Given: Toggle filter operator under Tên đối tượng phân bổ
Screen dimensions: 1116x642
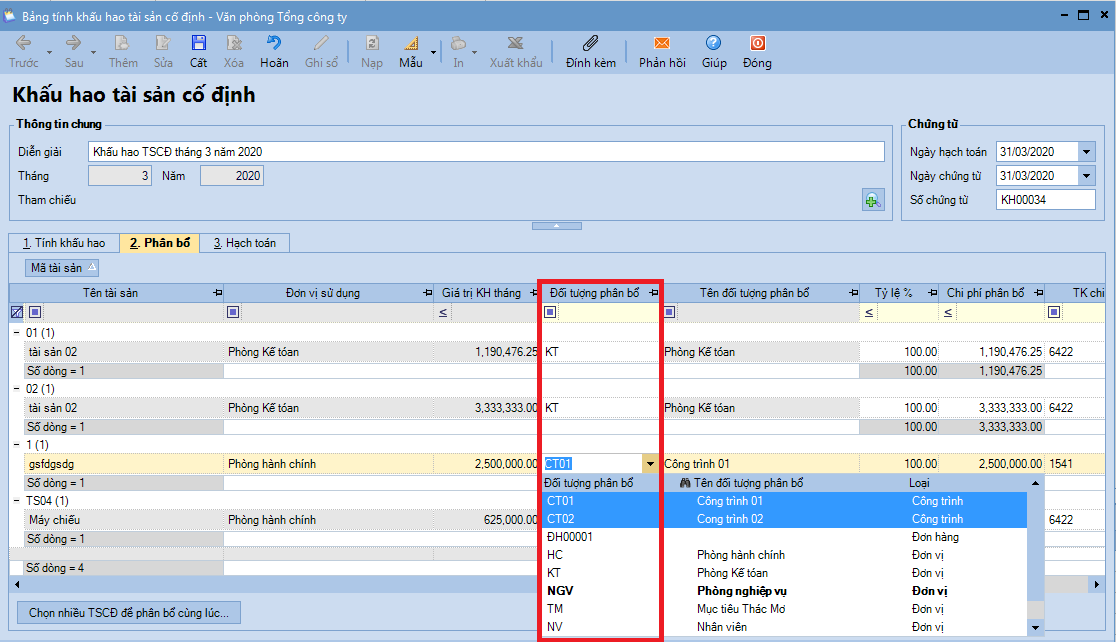Looking at the screenshot, I should (x=669, y=312).
